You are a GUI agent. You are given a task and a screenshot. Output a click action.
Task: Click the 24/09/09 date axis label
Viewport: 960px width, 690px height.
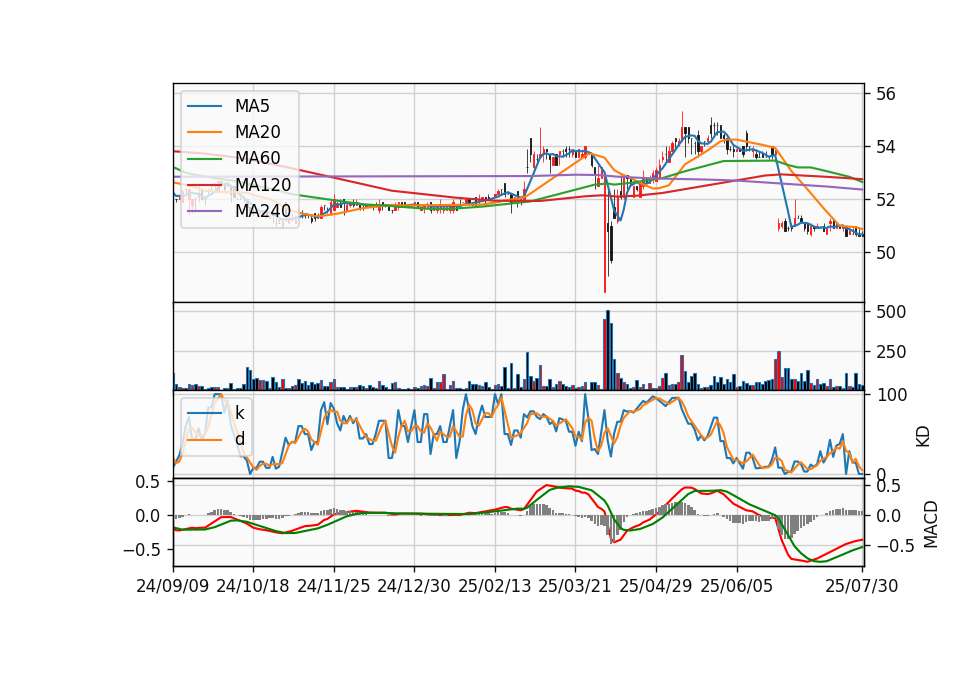click(x=173, y=586)
